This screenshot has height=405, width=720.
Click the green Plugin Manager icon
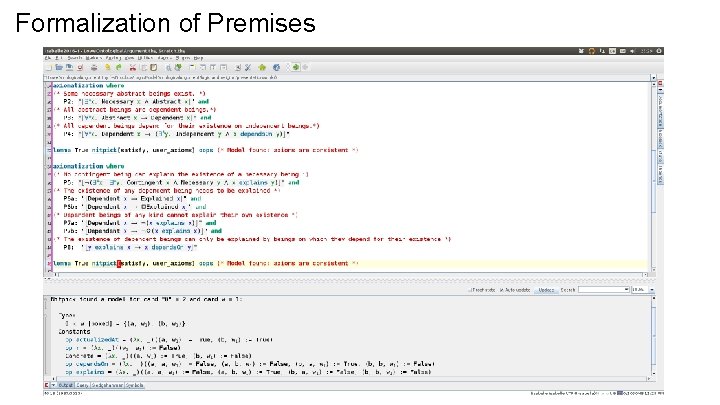[262, 68]
